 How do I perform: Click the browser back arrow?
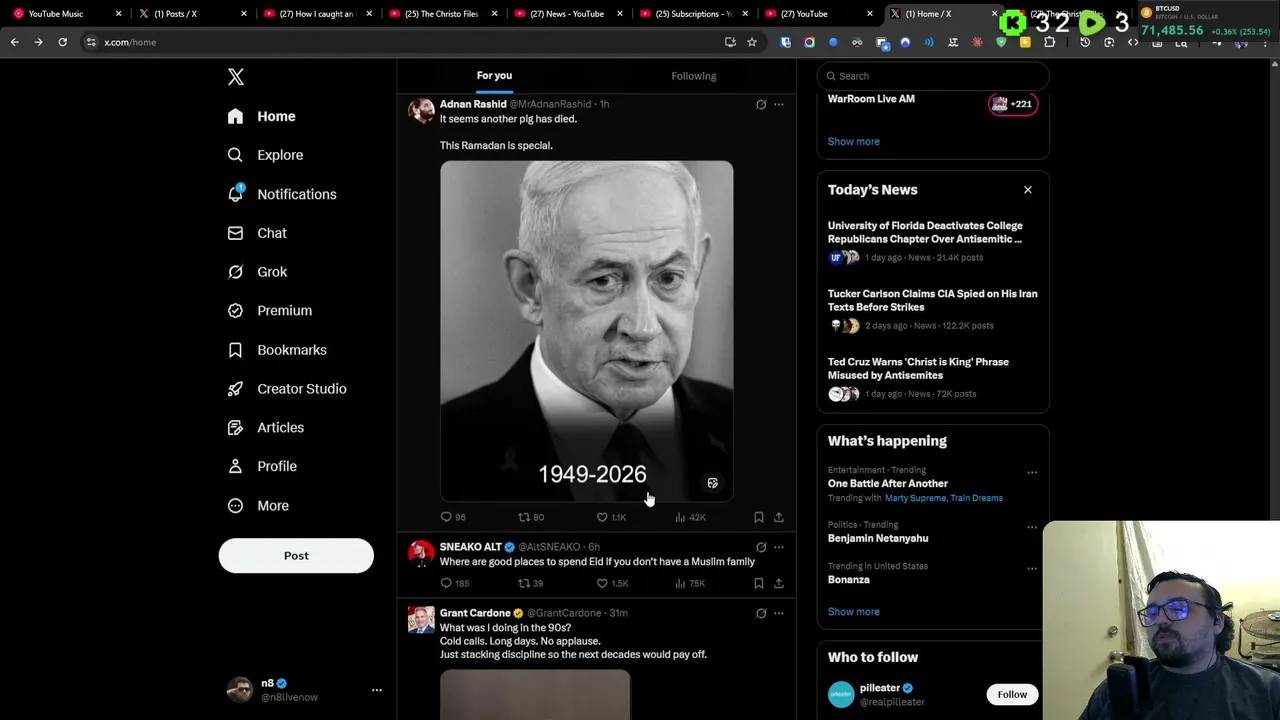[x=14, y=42]
